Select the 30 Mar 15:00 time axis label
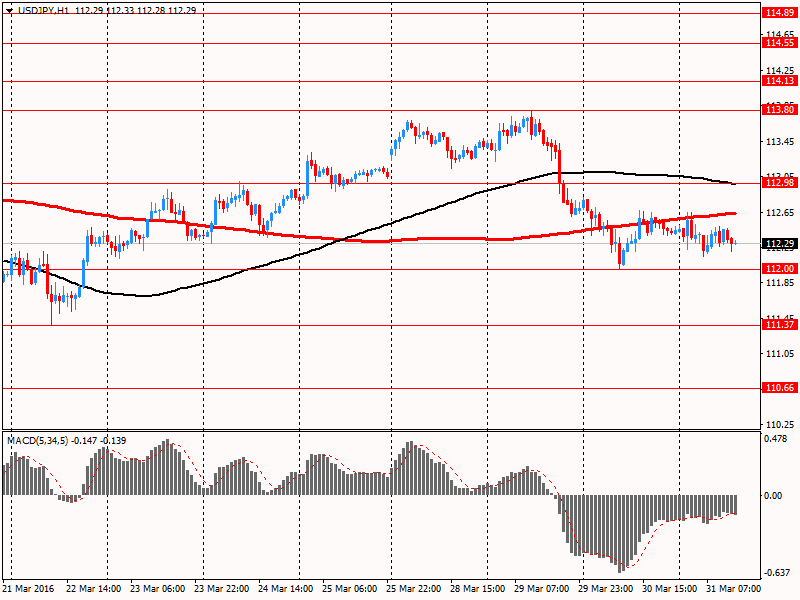Image resolution: width=800 pixels, height=600 pixels. (x=670, y=588)
